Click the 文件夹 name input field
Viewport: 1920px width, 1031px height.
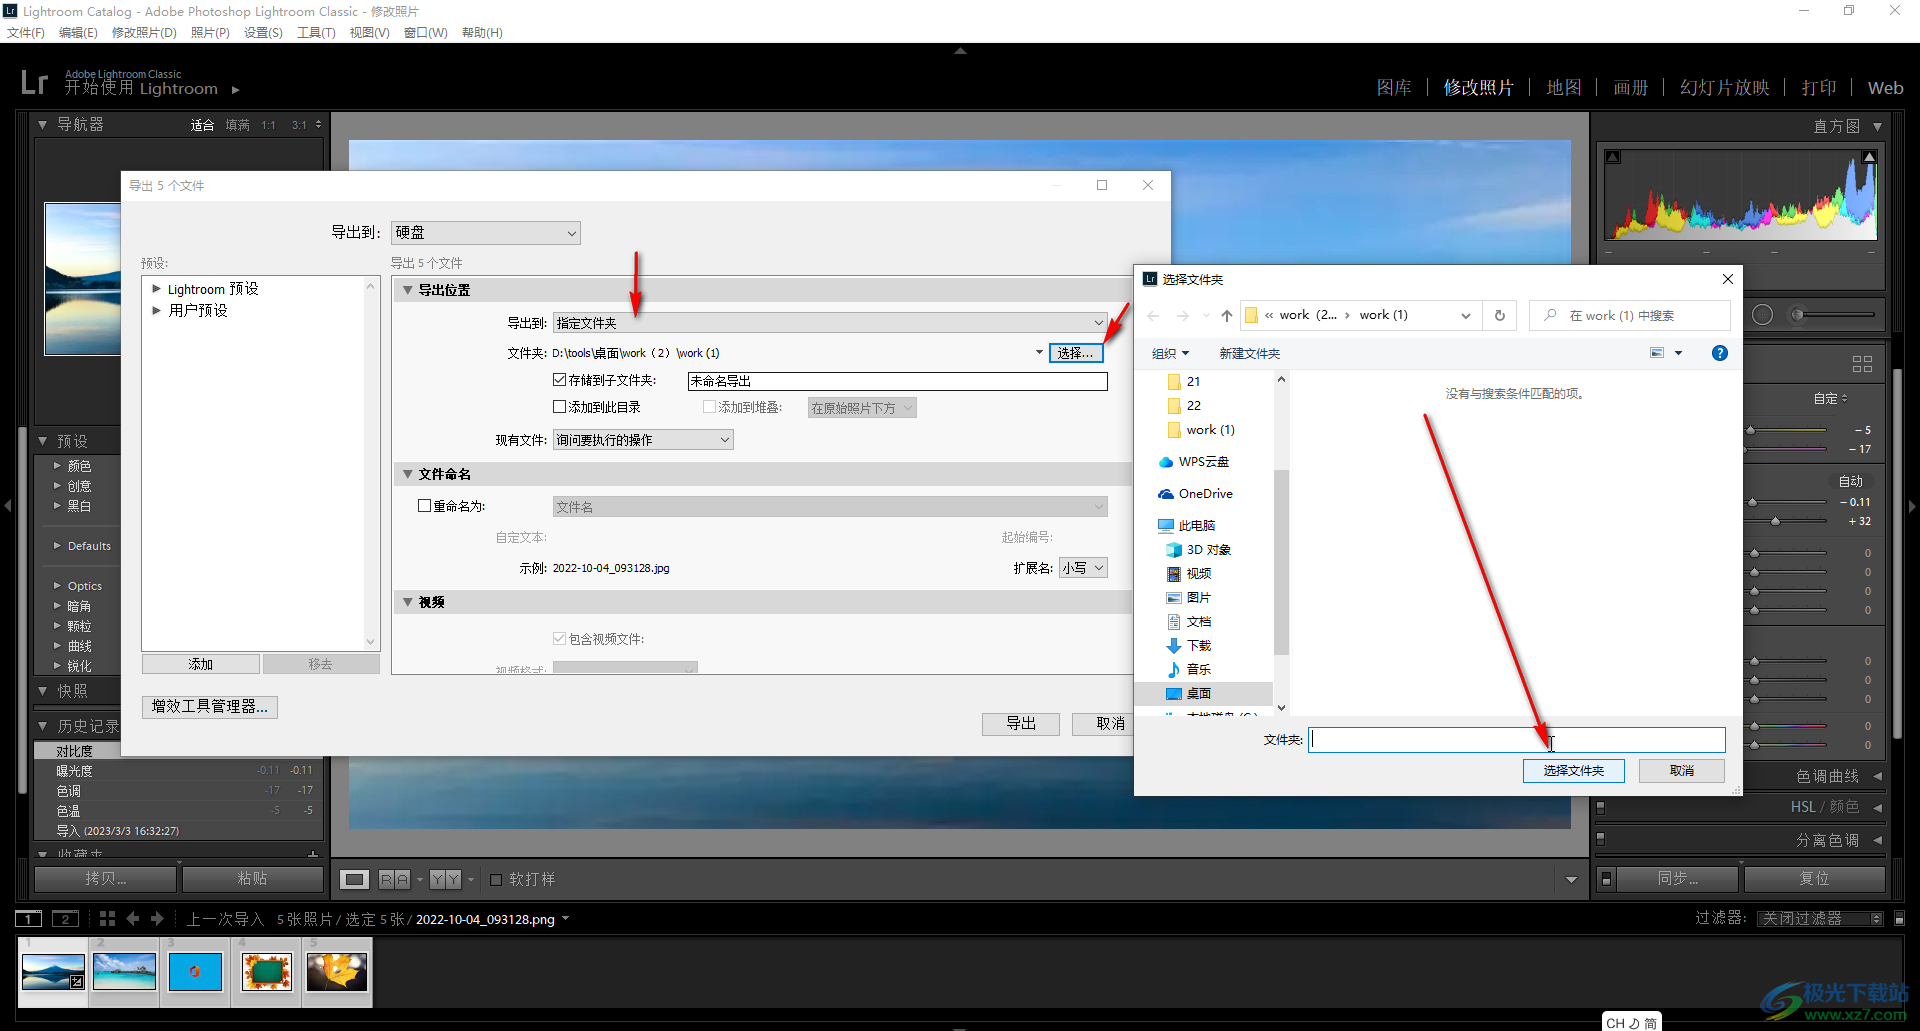(1517, 740)
